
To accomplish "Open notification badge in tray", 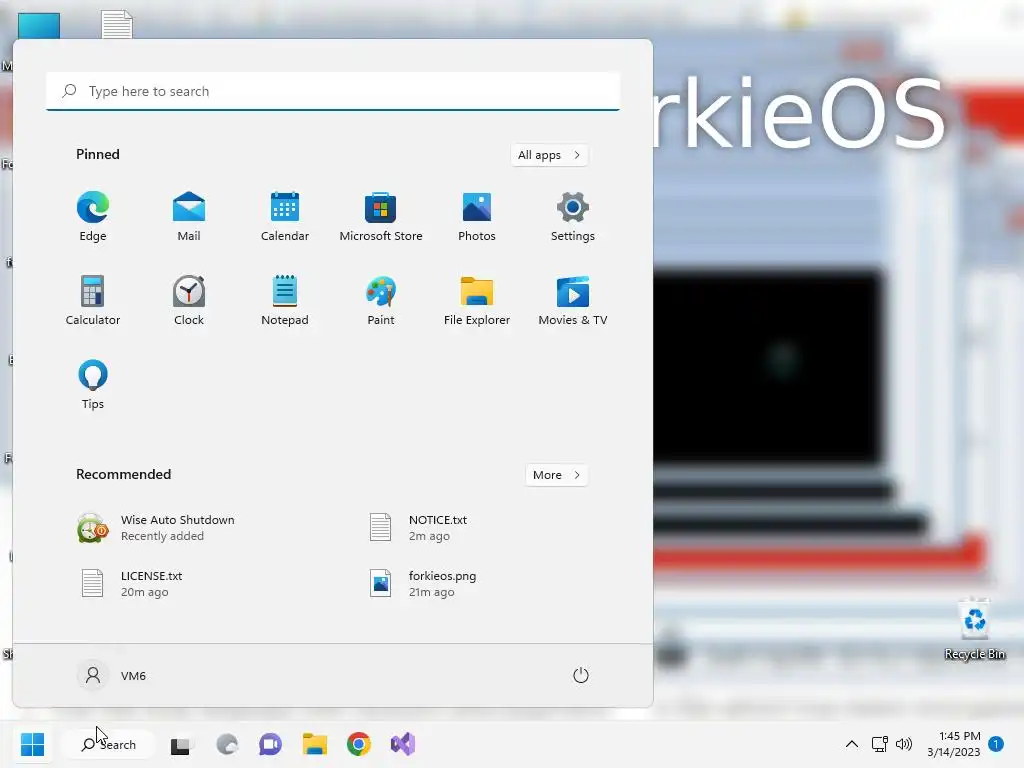I will [x=996, y=744].
